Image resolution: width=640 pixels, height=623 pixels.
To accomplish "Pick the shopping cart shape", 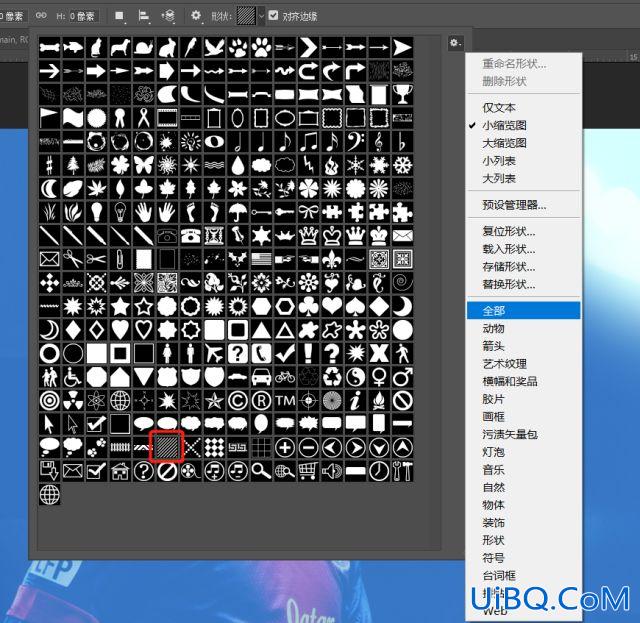I will [x=309, y=471].
